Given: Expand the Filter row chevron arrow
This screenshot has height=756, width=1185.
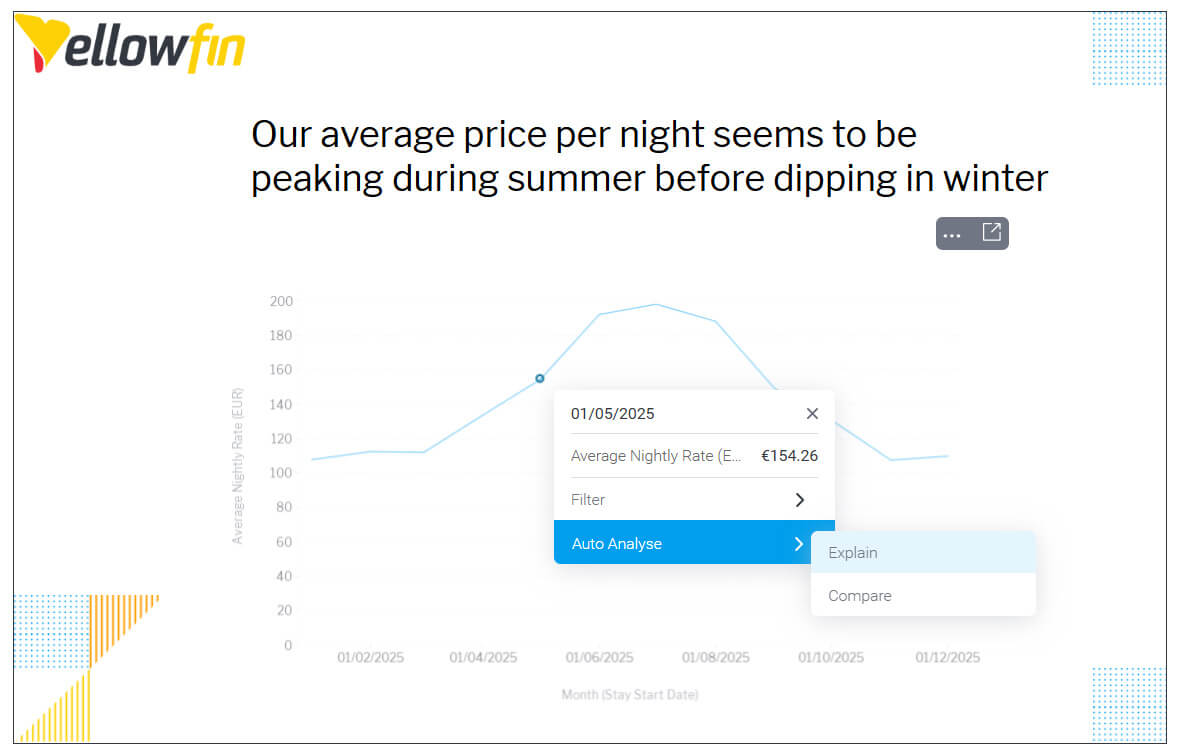Looking at the screenshot, I should click(x=799, y=500).
